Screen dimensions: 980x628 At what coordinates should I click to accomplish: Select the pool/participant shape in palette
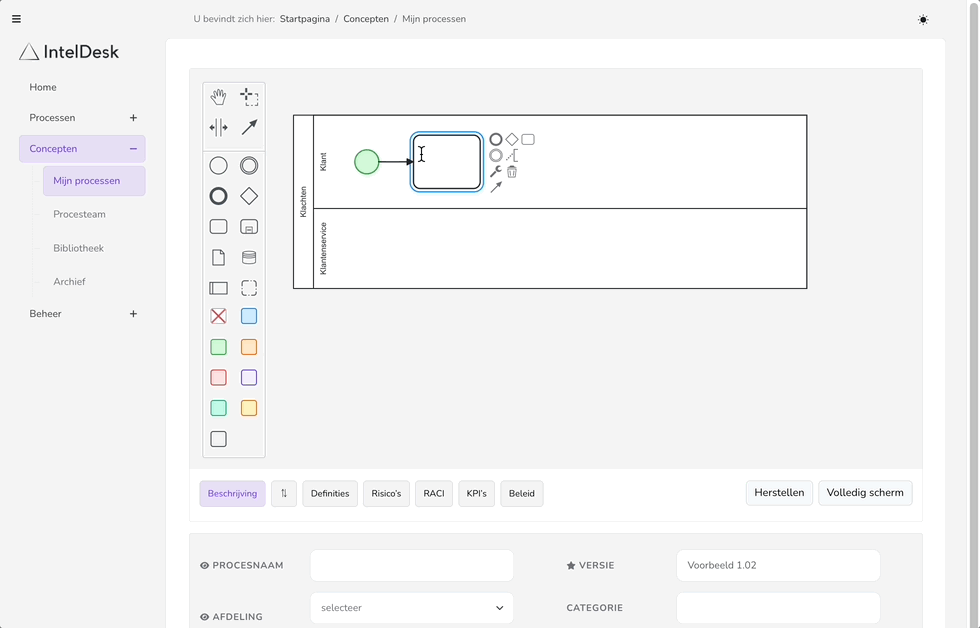pos(218,288)
